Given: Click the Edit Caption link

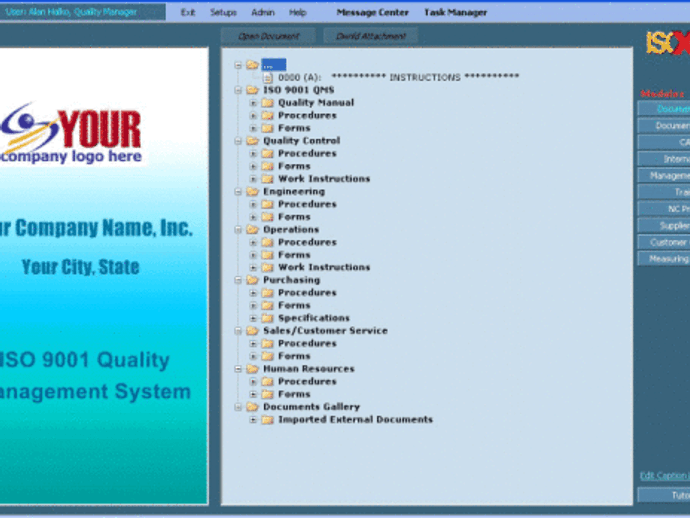Looking at the screenshot, I should tap(665, 476).
